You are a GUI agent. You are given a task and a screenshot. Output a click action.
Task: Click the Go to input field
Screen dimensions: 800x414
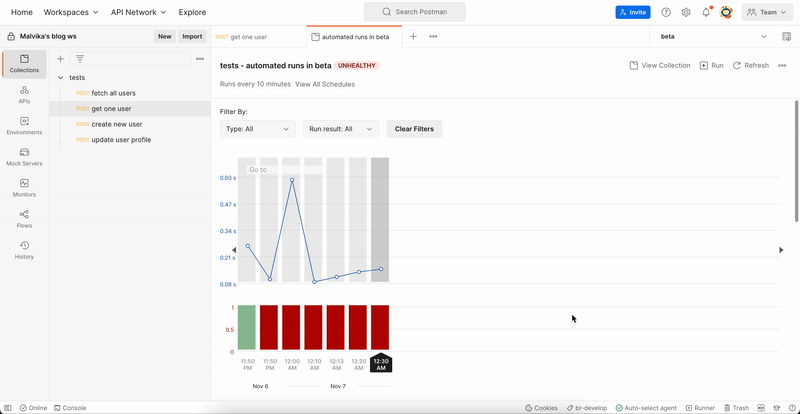coord(286,169)
